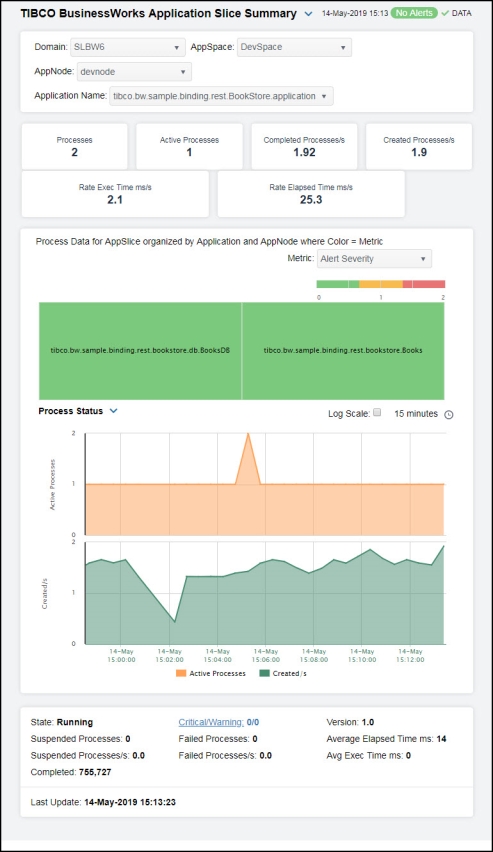Open the Metric dropdown showing Alert Severity
493x852 pixels.
tap(375, 259)
